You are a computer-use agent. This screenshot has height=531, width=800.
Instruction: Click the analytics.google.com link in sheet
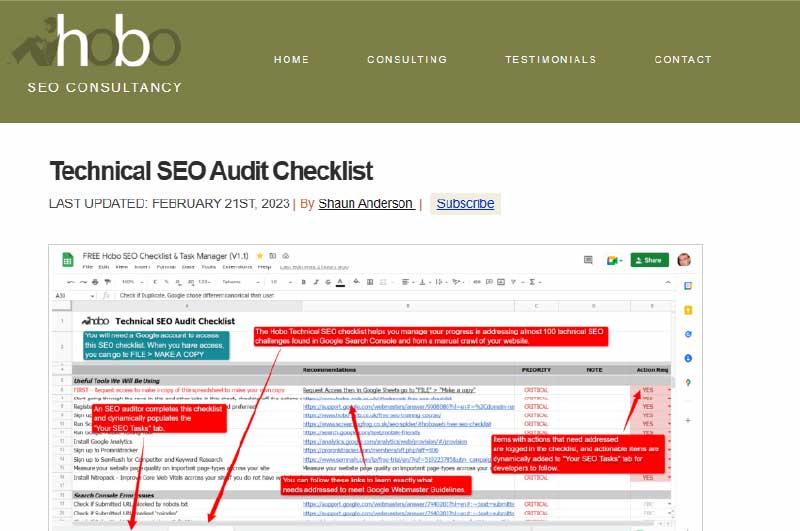385,442
